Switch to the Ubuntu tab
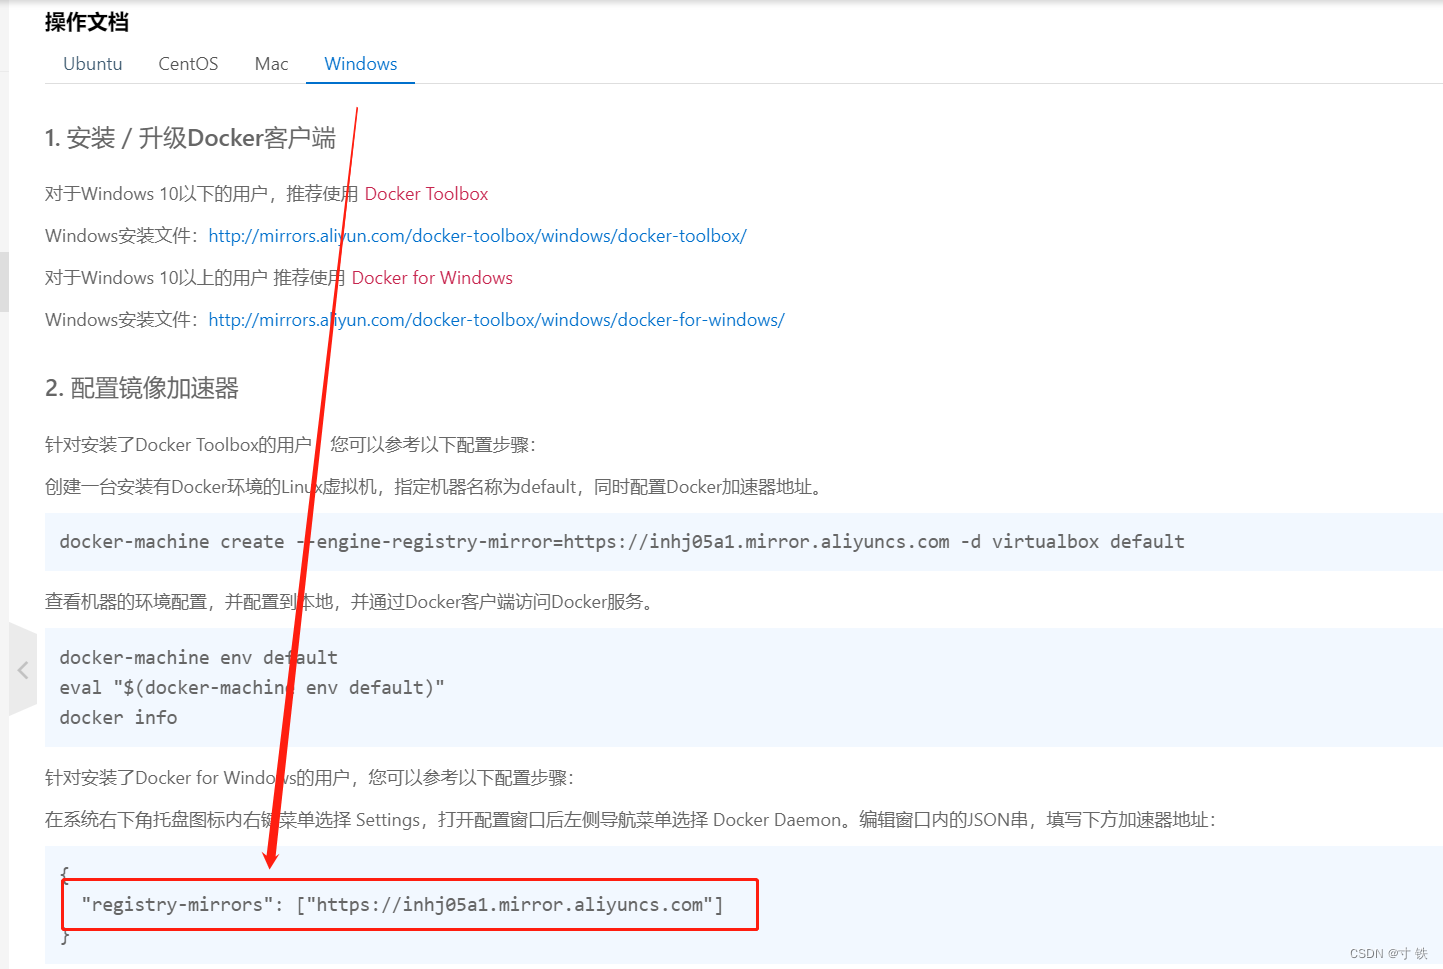The image size is (1443, 969). tap(92, 64)
